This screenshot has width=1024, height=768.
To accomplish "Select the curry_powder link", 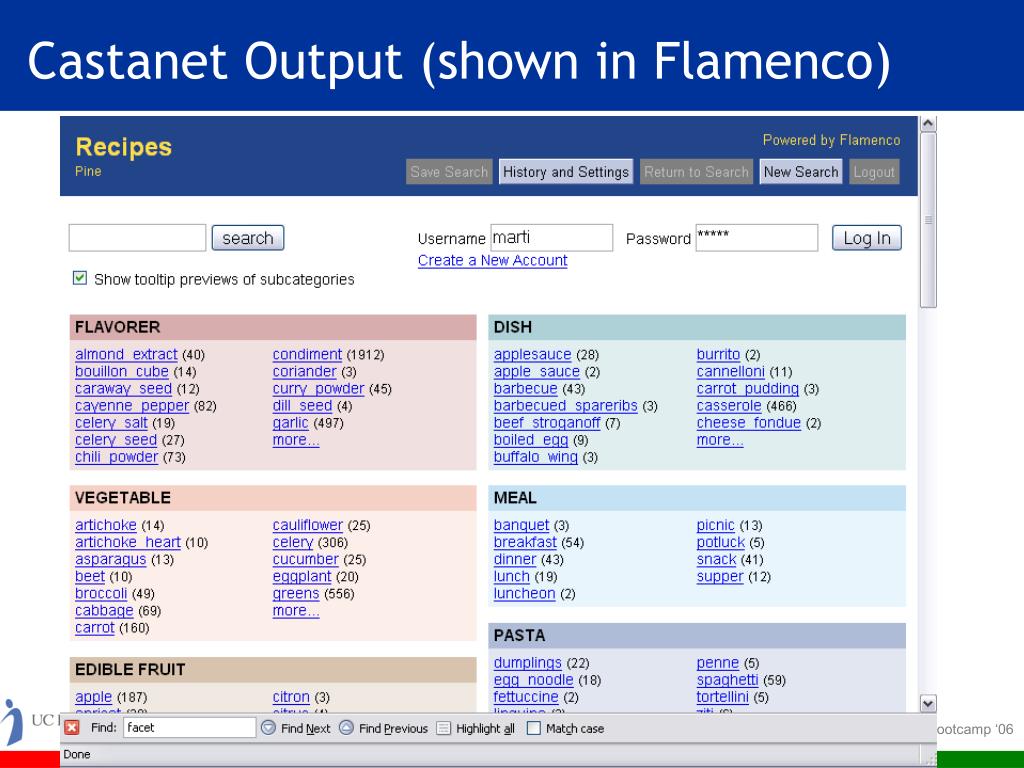I will (318, 389).
